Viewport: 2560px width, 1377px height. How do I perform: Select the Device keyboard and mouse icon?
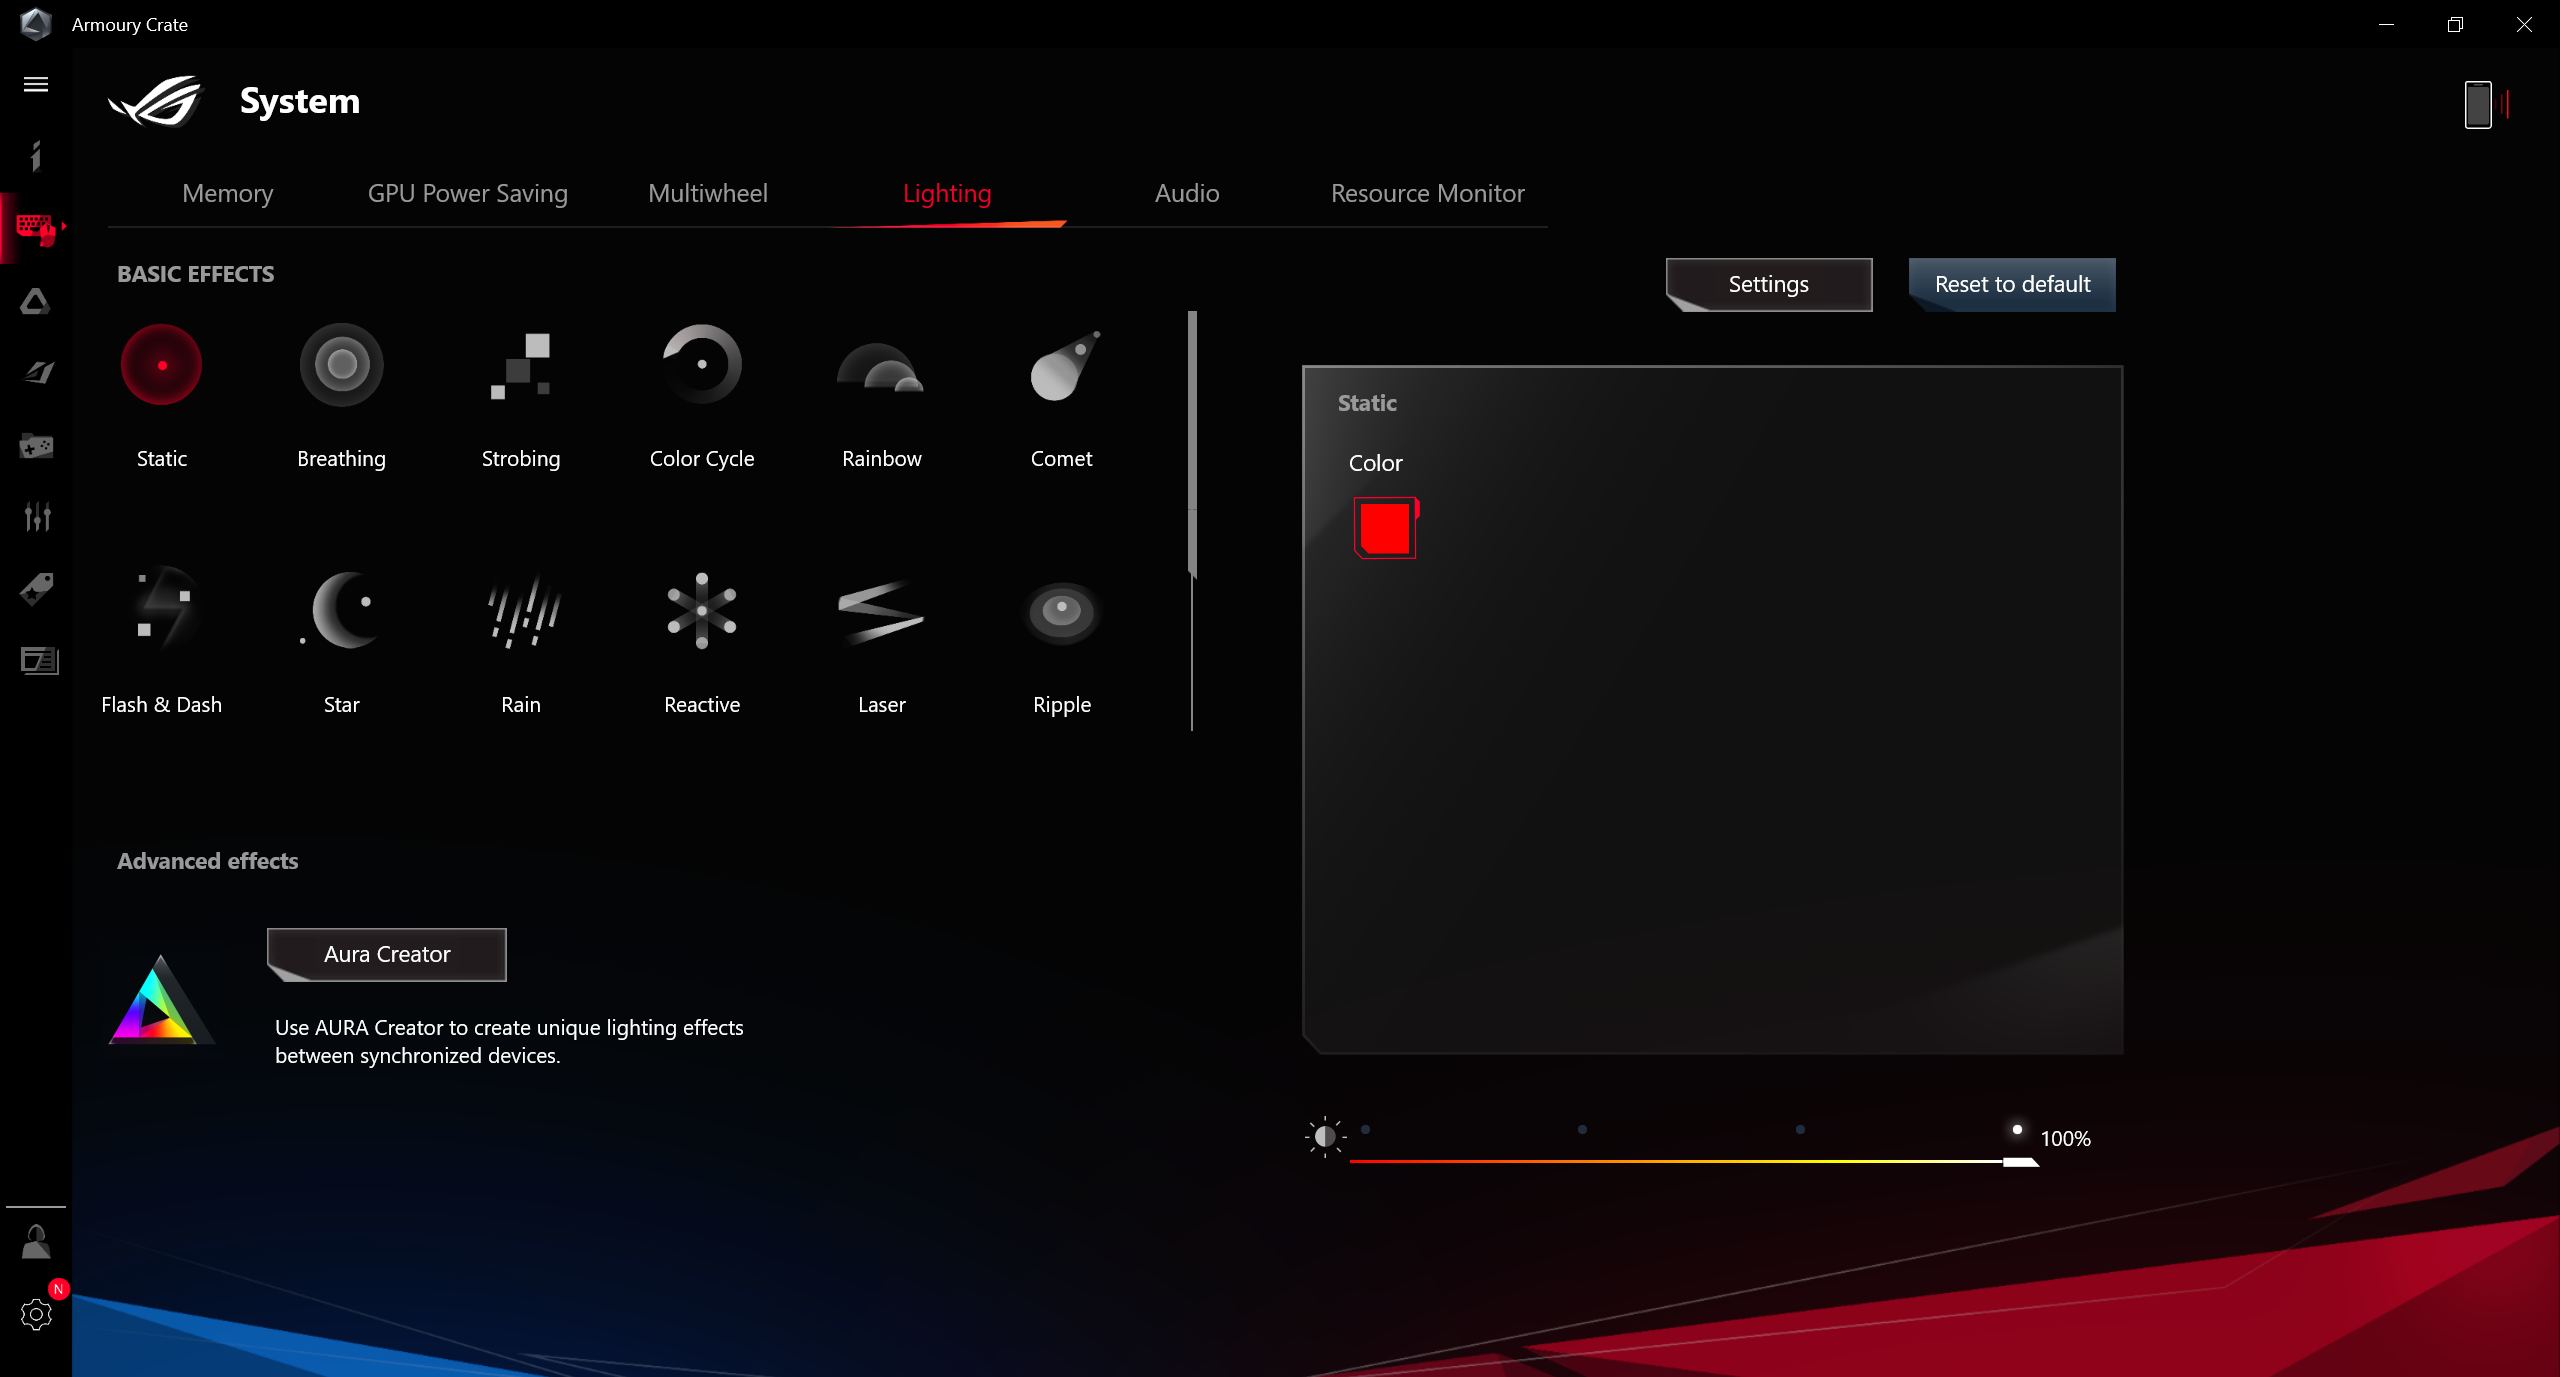coord(37,228)
